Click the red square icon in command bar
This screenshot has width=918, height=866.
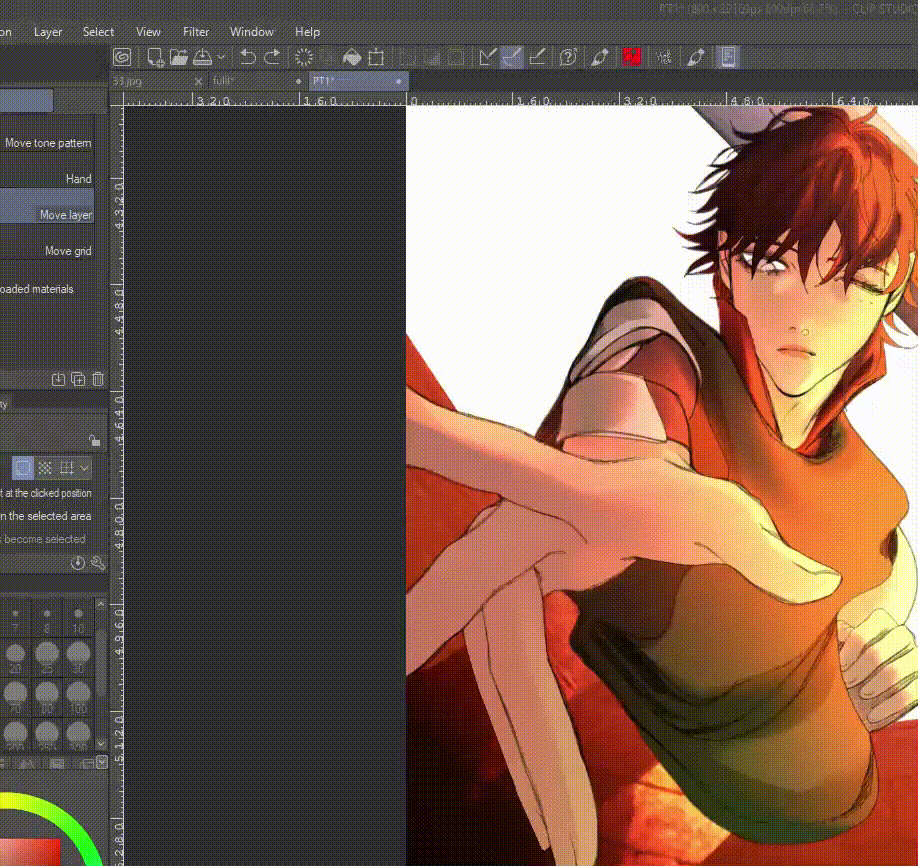point(632,57)
